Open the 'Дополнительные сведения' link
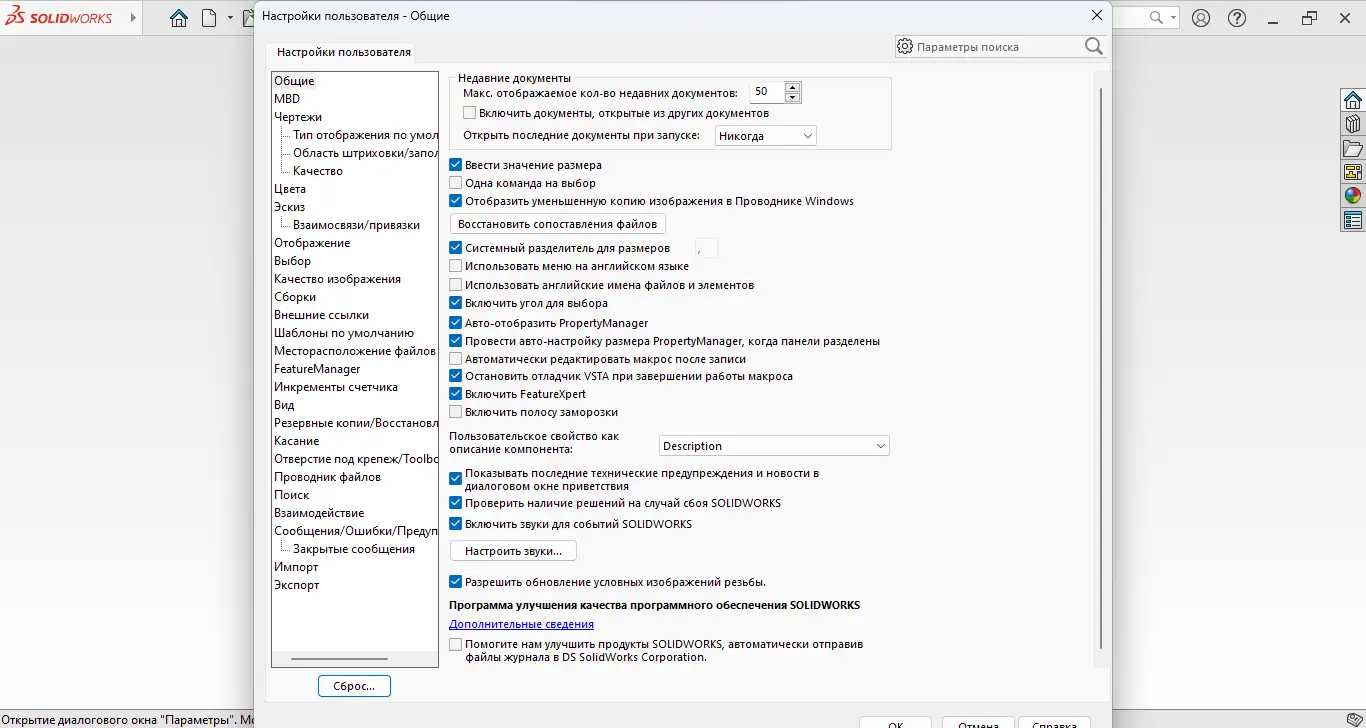 point(521,624)
